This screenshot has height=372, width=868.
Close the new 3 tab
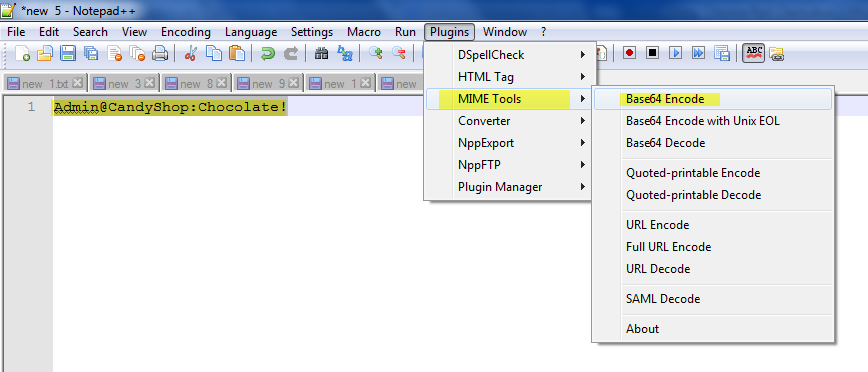tap(150, 83)
